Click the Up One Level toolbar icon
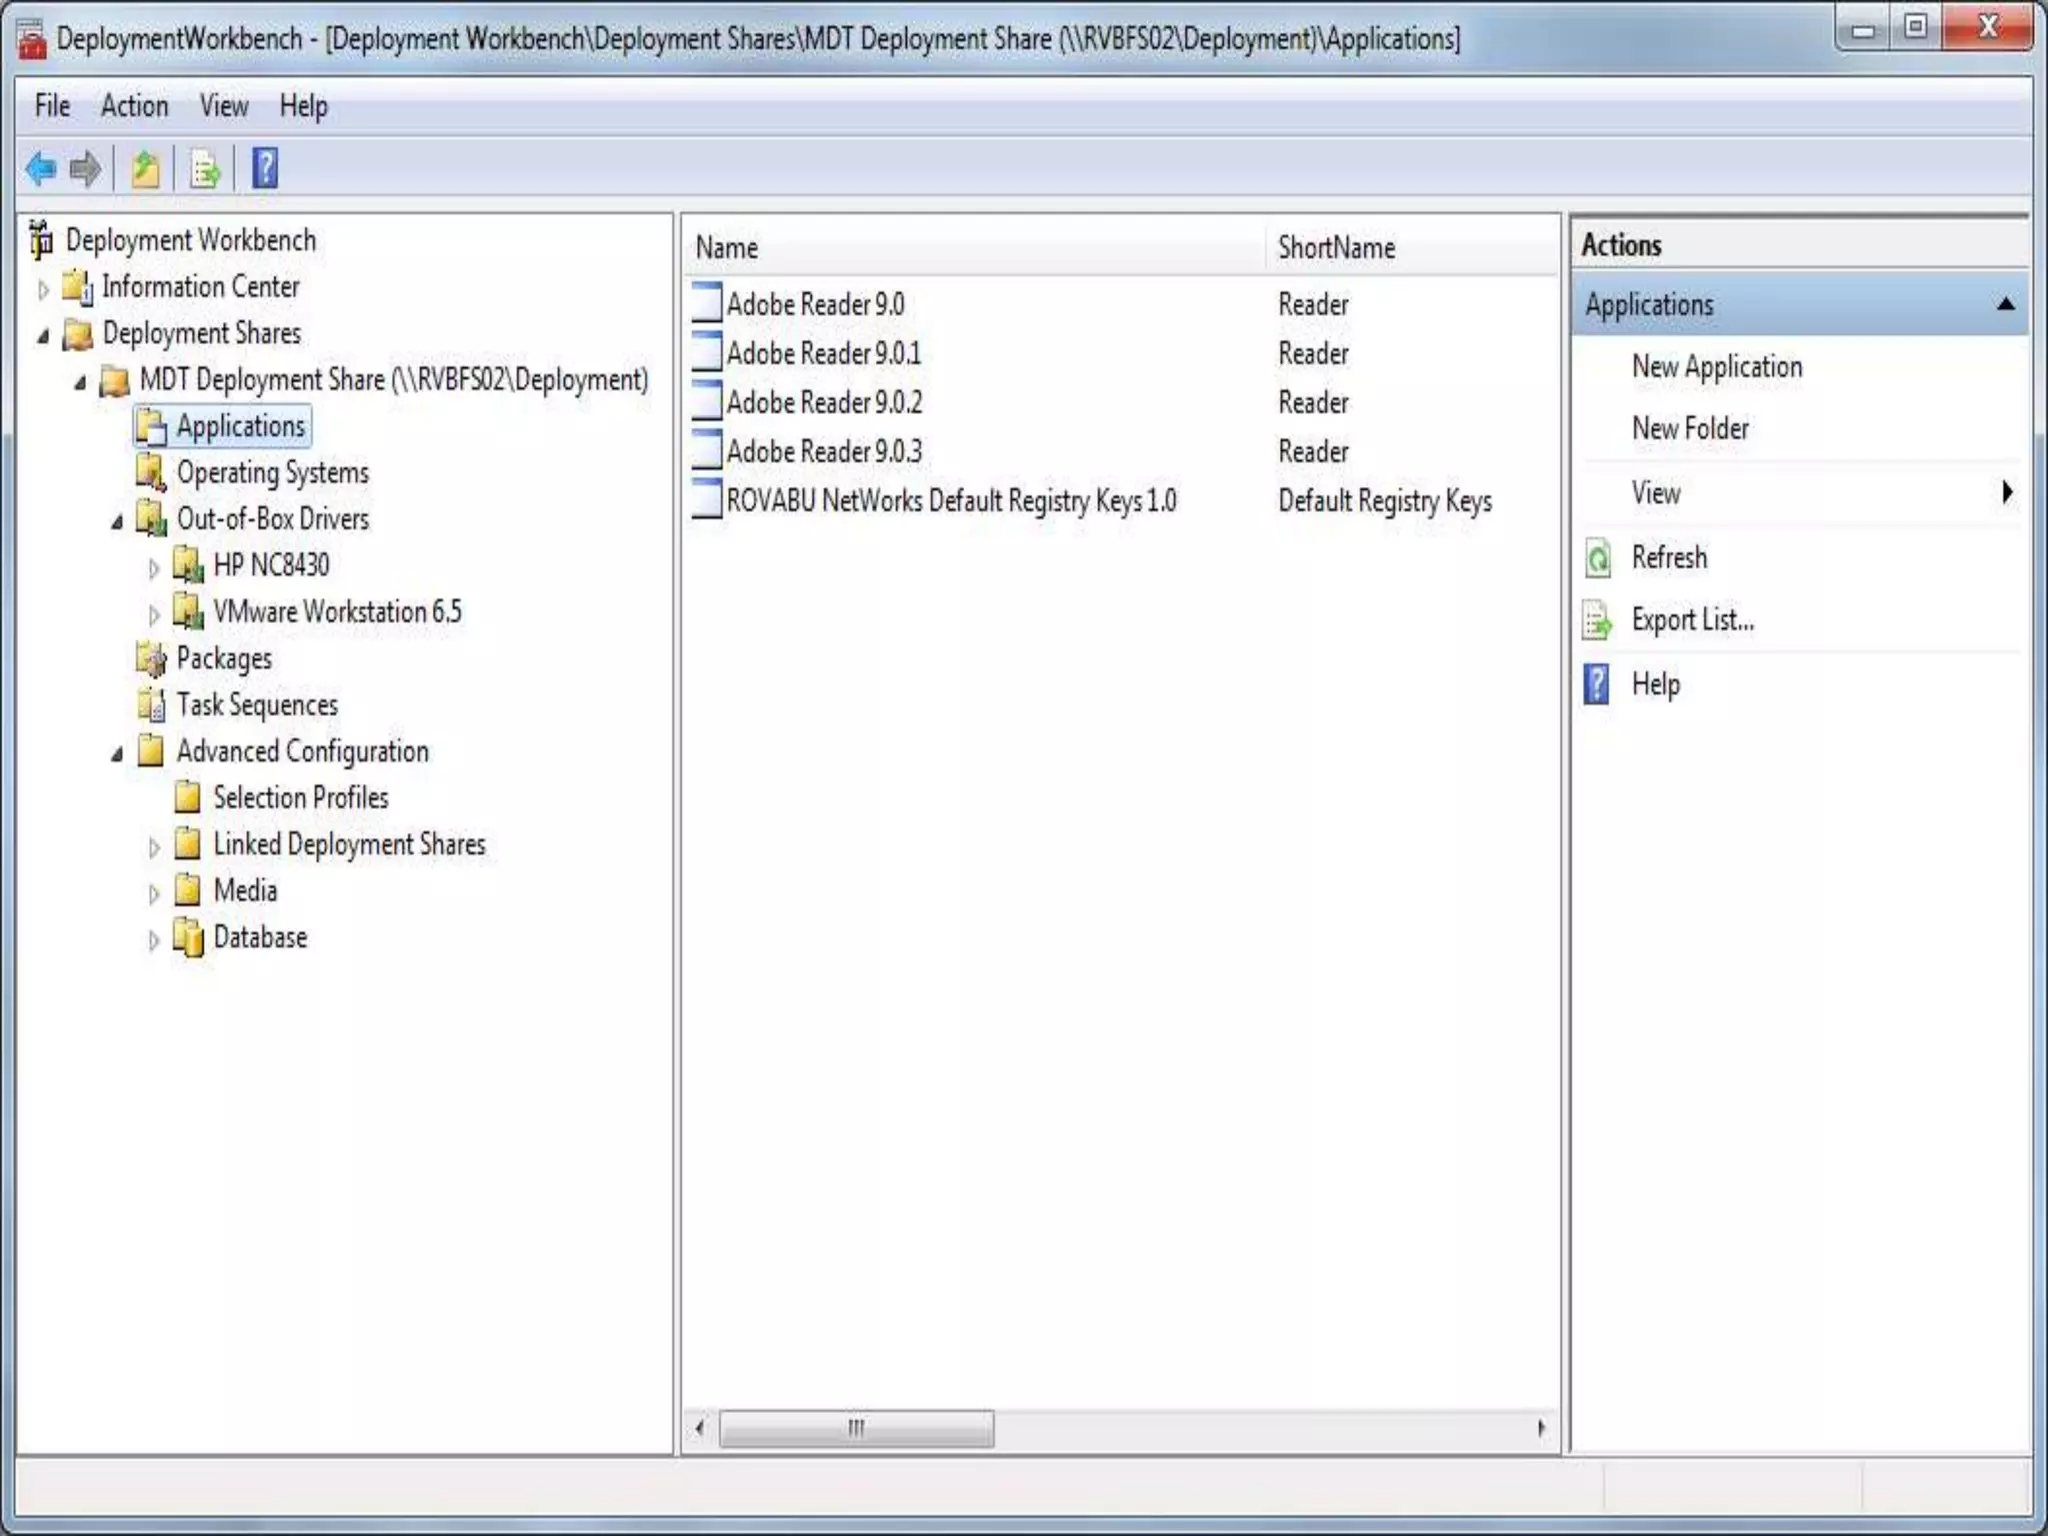This screenshot has height=1536, width=2048. coord(146,168)
